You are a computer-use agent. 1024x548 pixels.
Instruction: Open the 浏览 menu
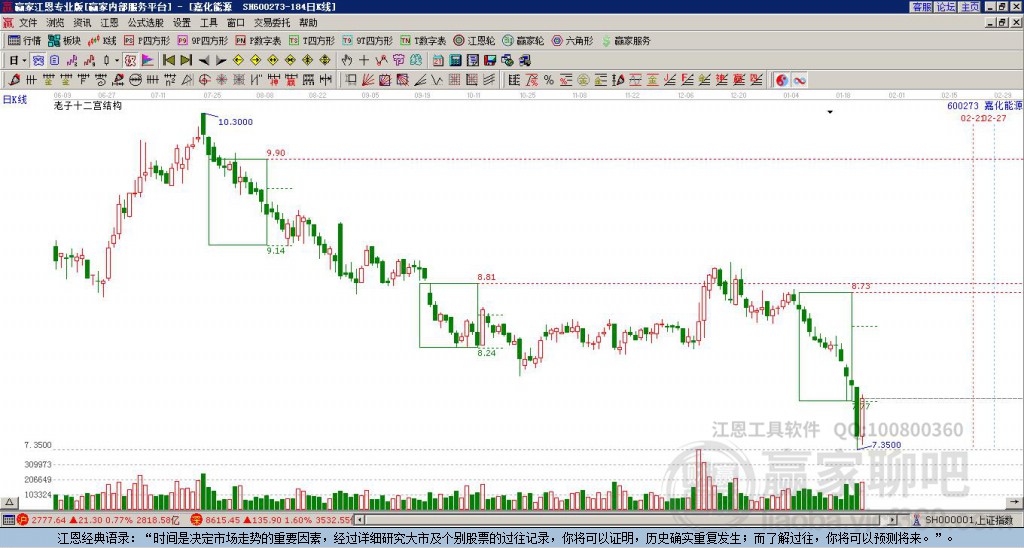tap(56, 23)
